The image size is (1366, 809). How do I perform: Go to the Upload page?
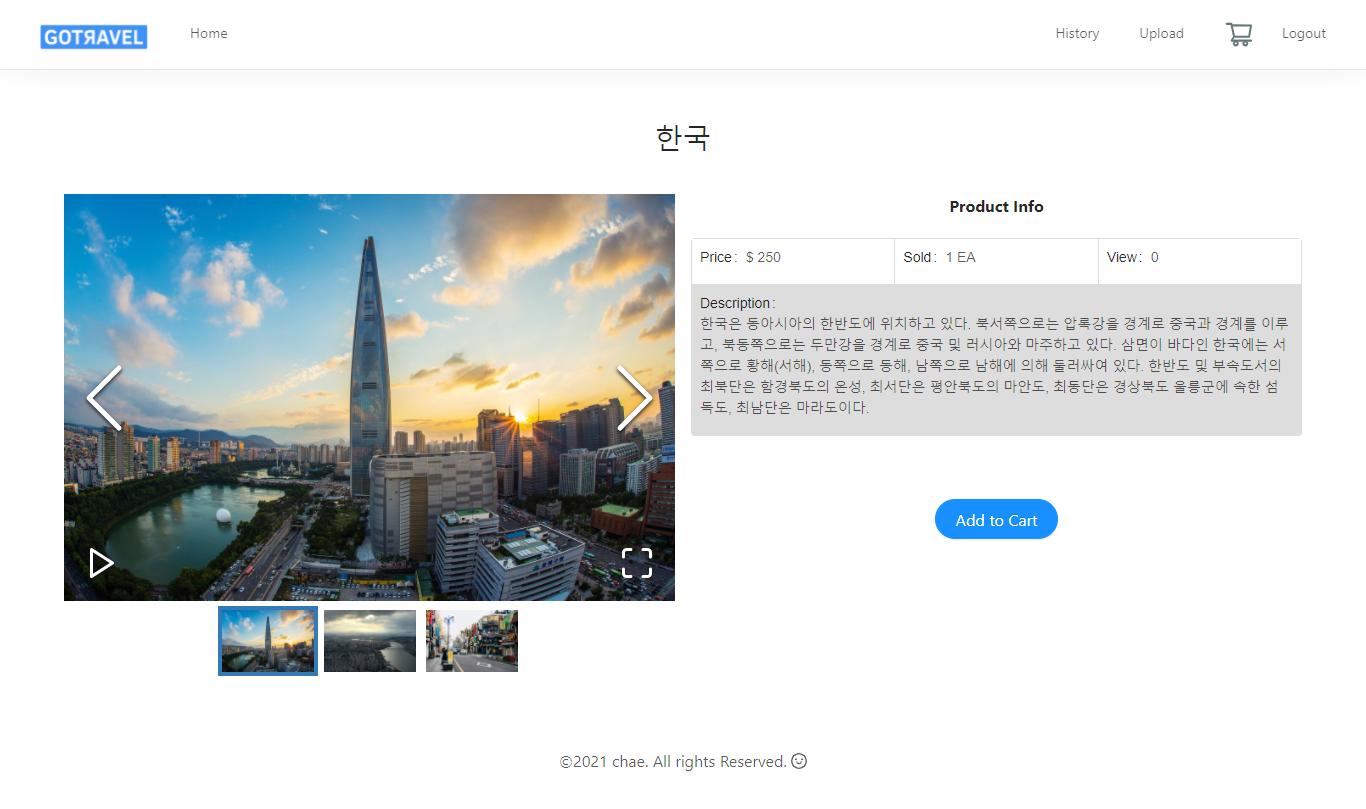click(1161, 33)
